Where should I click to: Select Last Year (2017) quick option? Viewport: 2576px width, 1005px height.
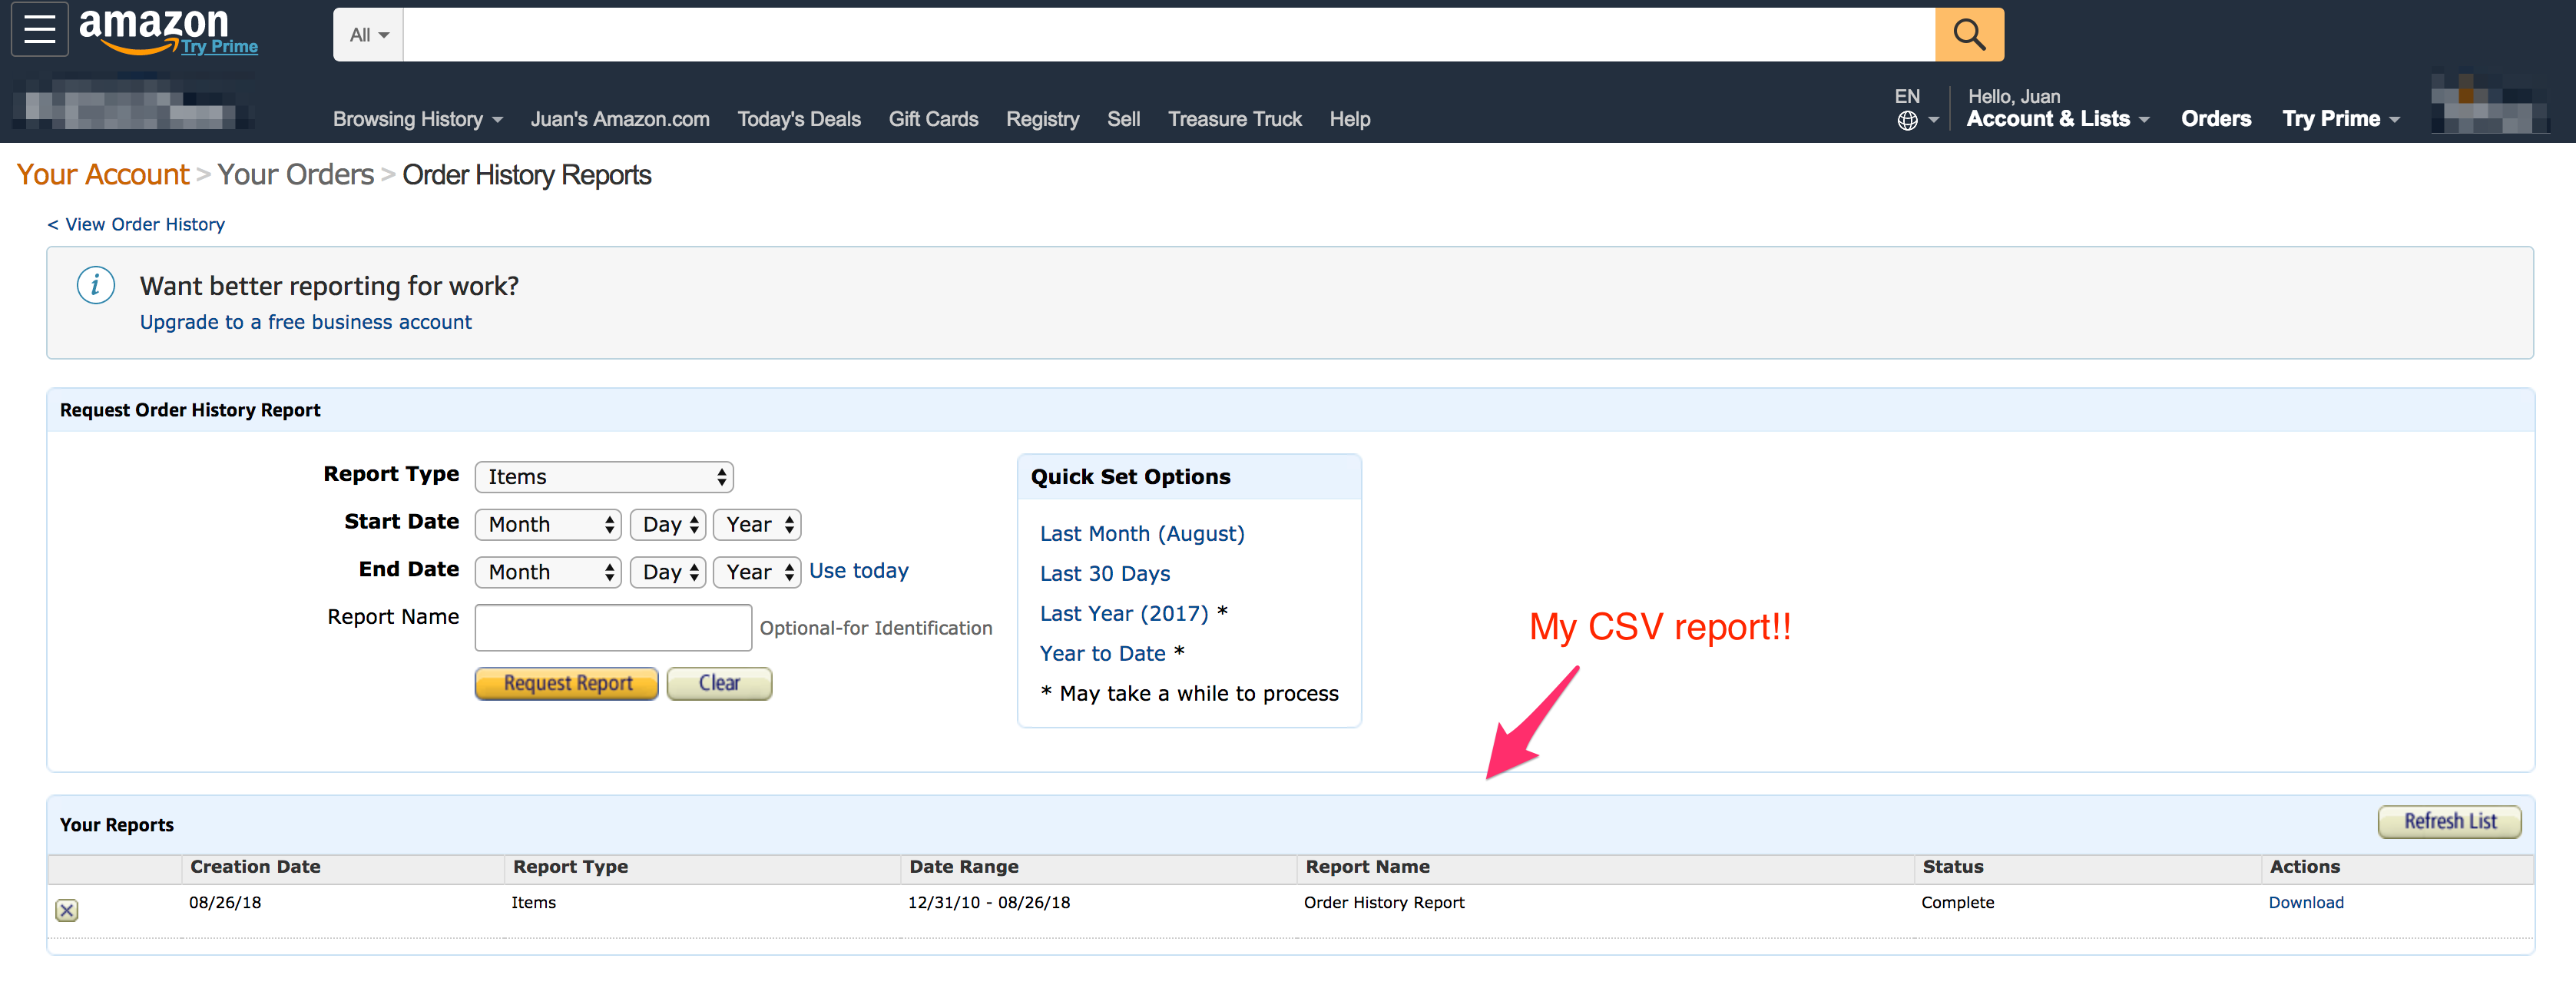click(1124, 614)
